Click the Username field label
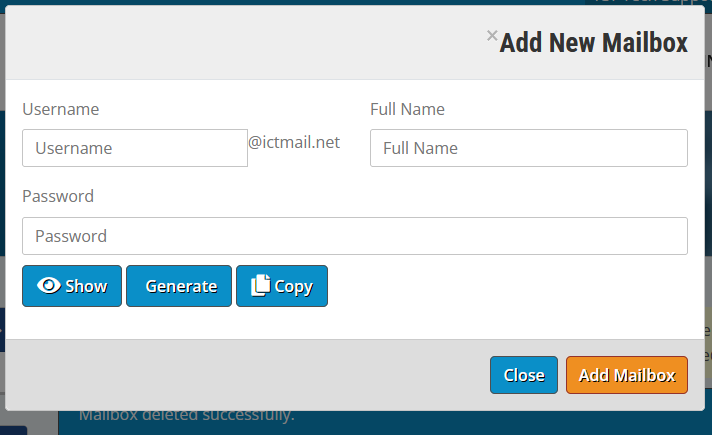Screen dimensions: 712x435 tap(60, 109)
